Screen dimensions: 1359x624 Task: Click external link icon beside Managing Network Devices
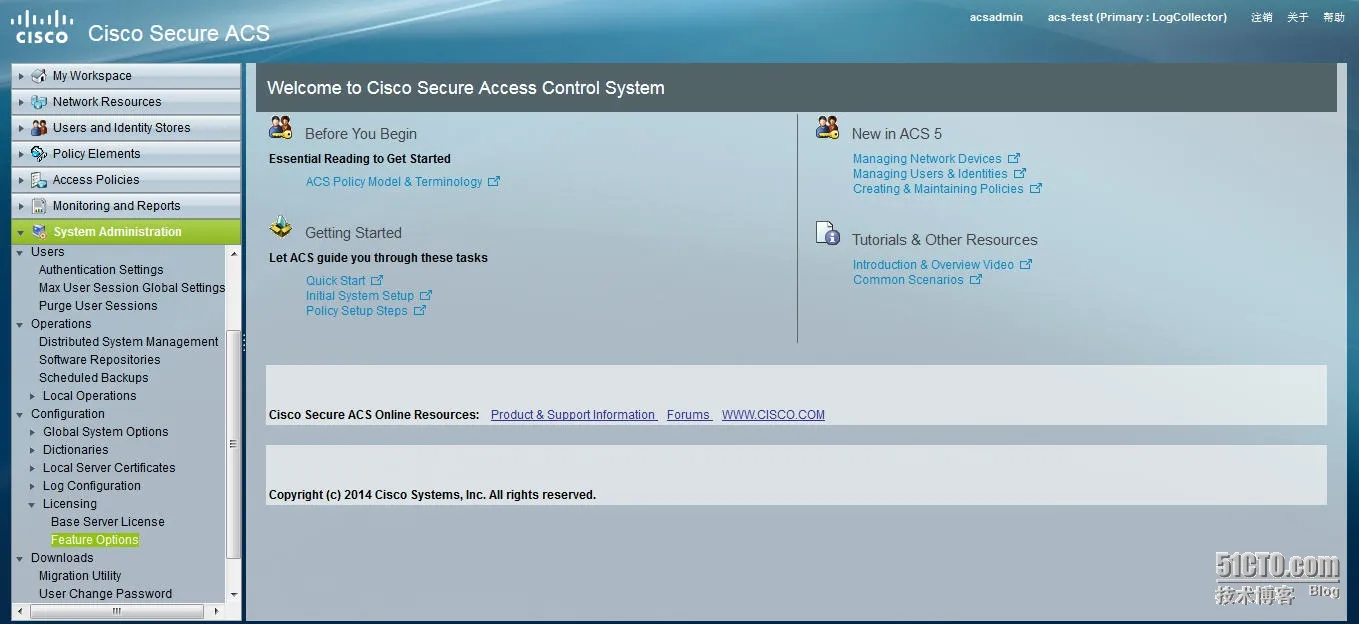coord(1014,159)
